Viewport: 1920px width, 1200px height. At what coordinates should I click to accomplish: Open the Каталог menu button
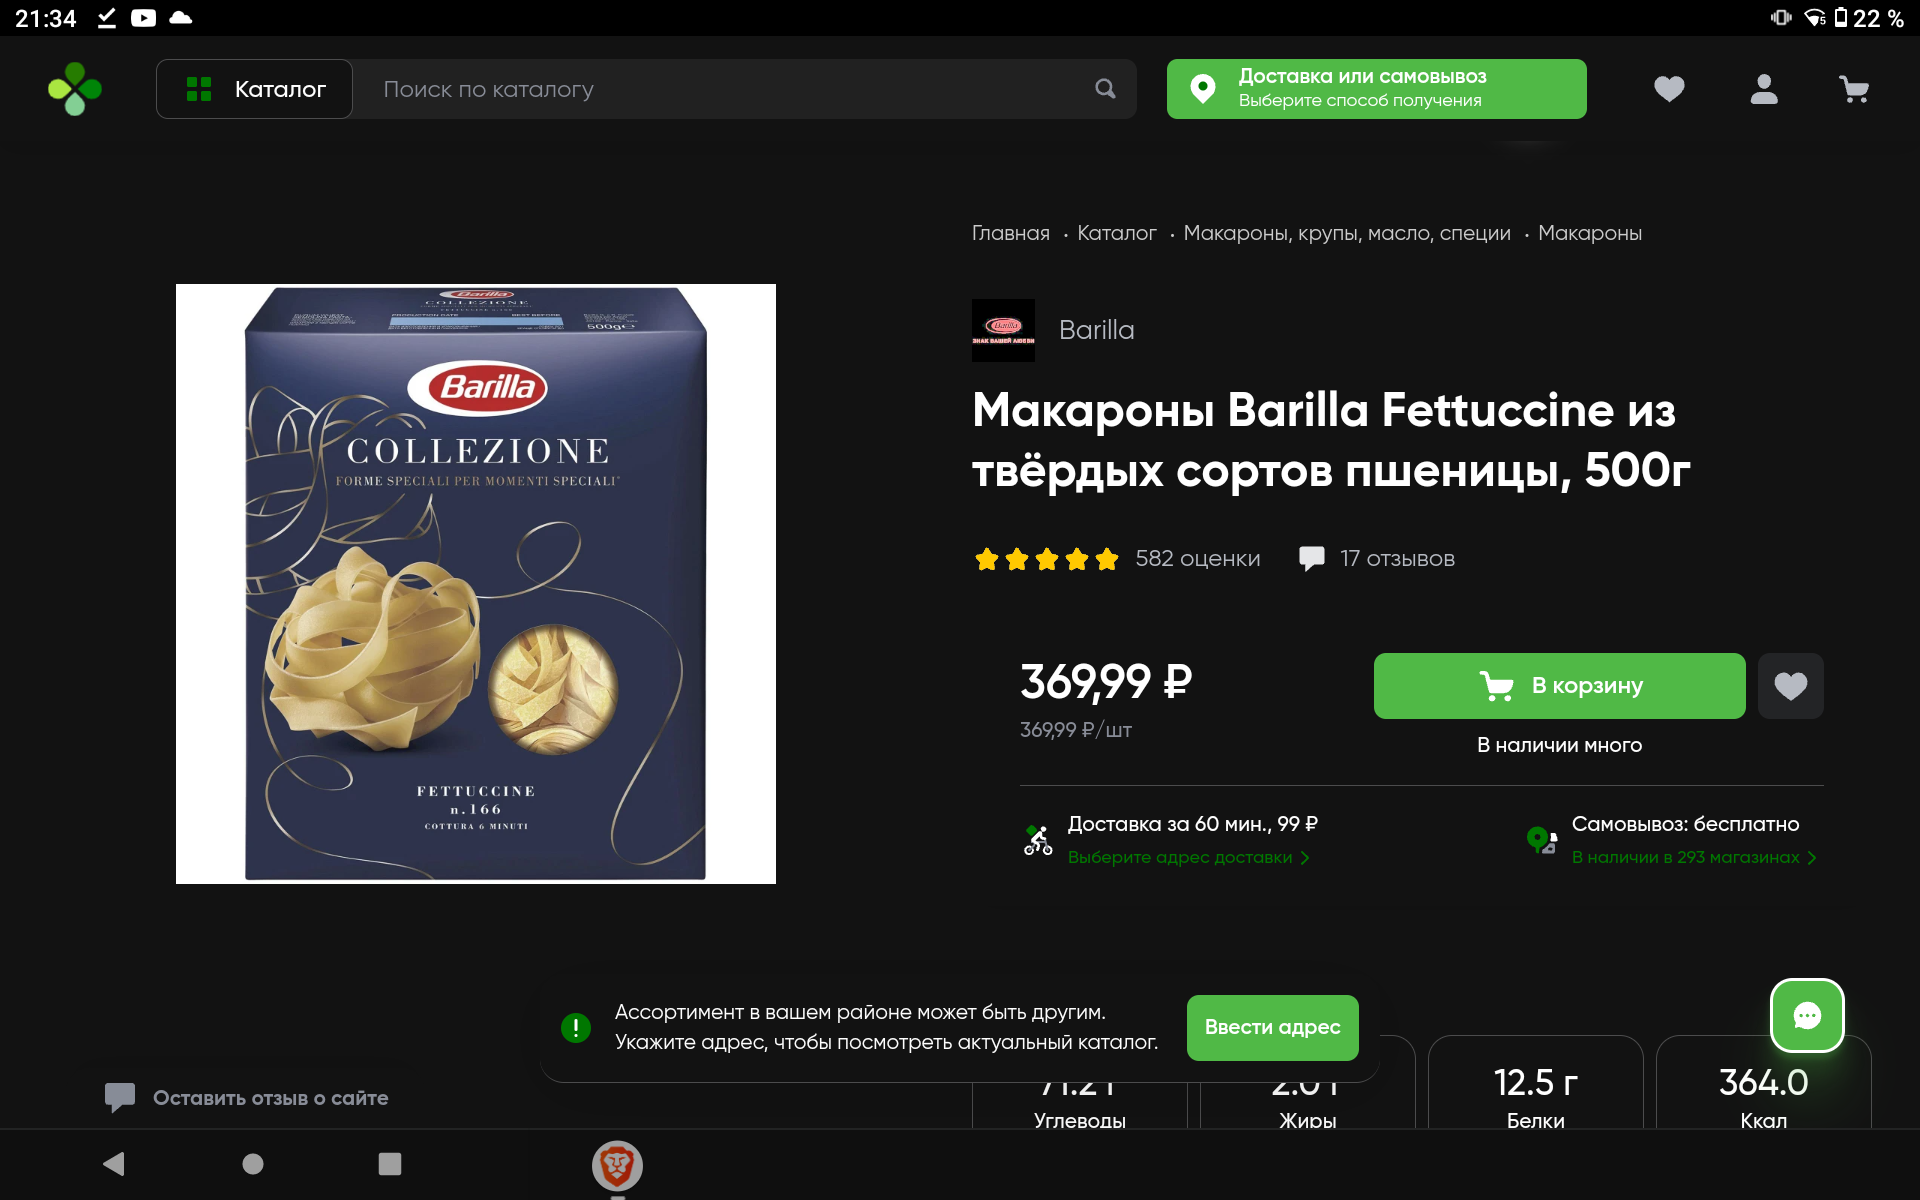(x=254, y=89)
